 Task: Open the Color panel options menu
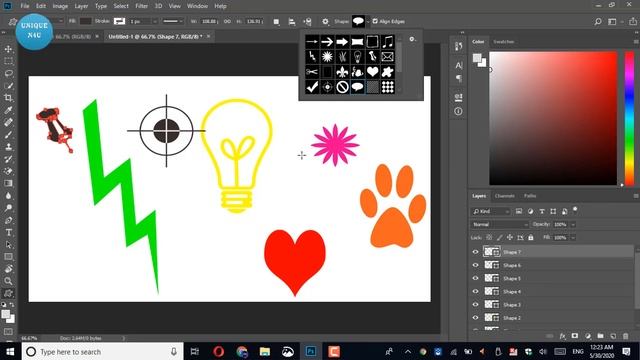(x=636, y=42)
